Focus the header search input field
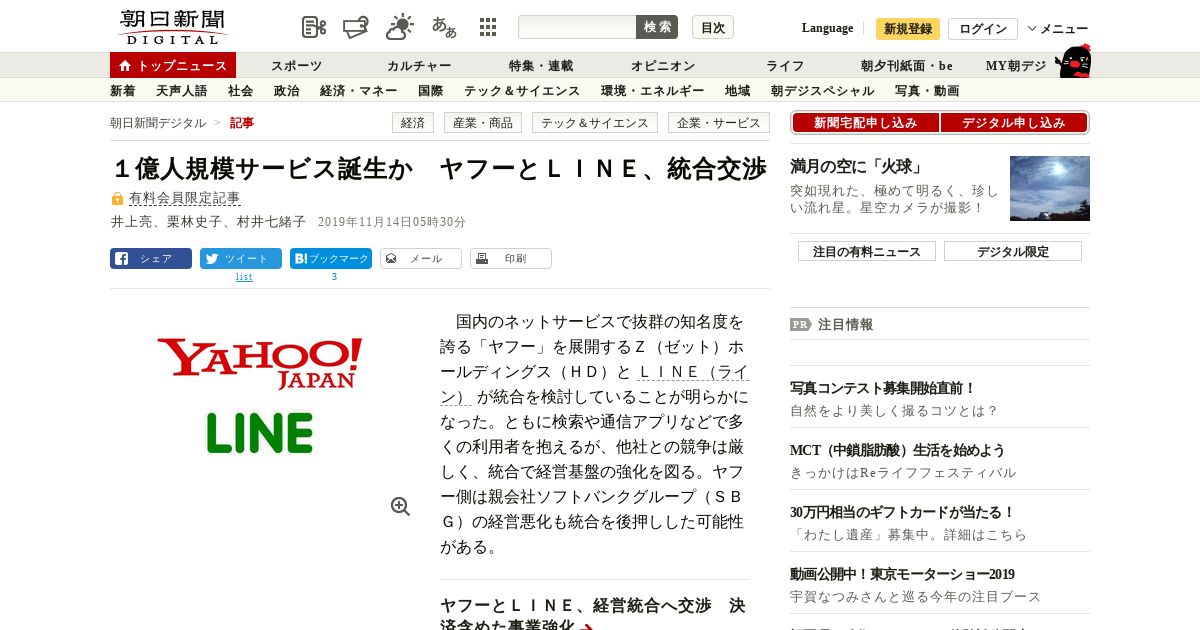Image resolution: width=1200 pixels, height=630 pixels. [x=577, y=27]
